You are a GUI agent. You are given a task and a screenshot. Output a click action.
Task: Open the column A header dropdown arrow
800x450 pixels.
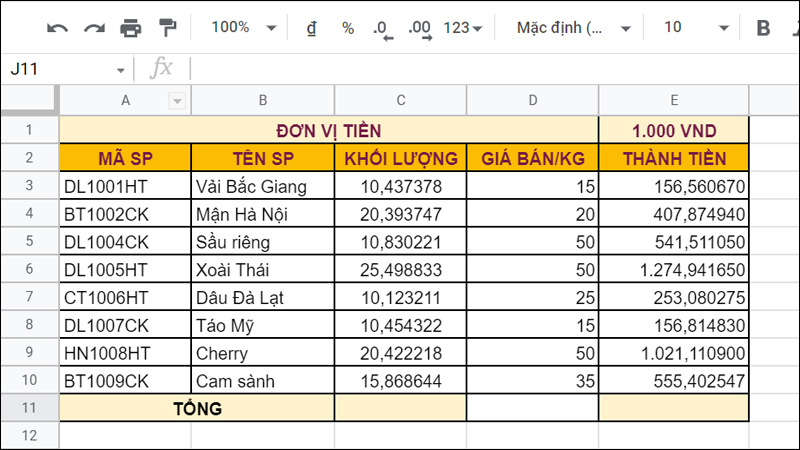[177, 100]
